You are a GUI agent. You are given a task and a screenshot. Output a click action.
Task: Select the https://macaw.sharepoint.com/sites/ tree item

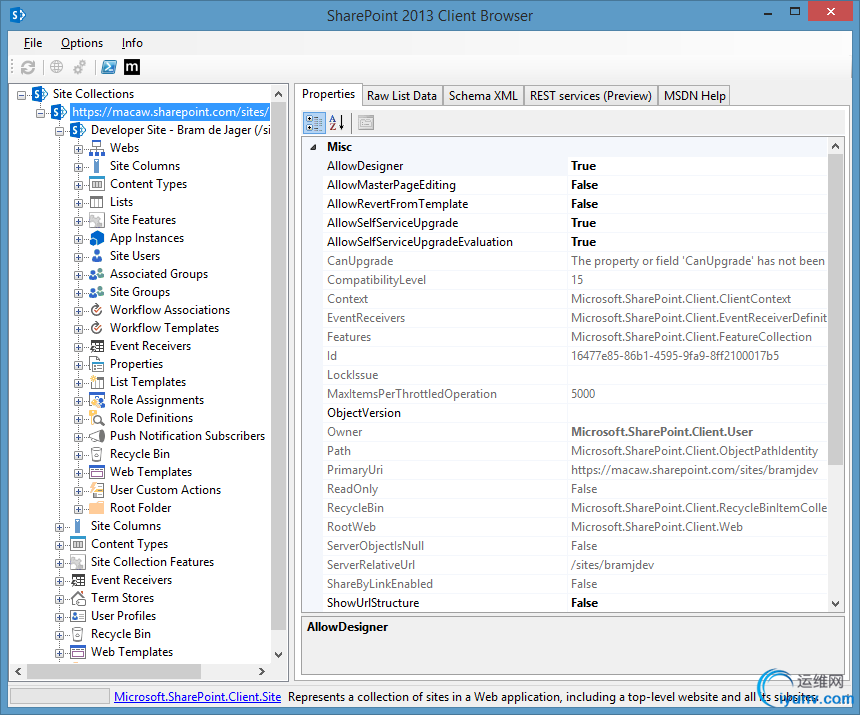(x=171, y=112)
